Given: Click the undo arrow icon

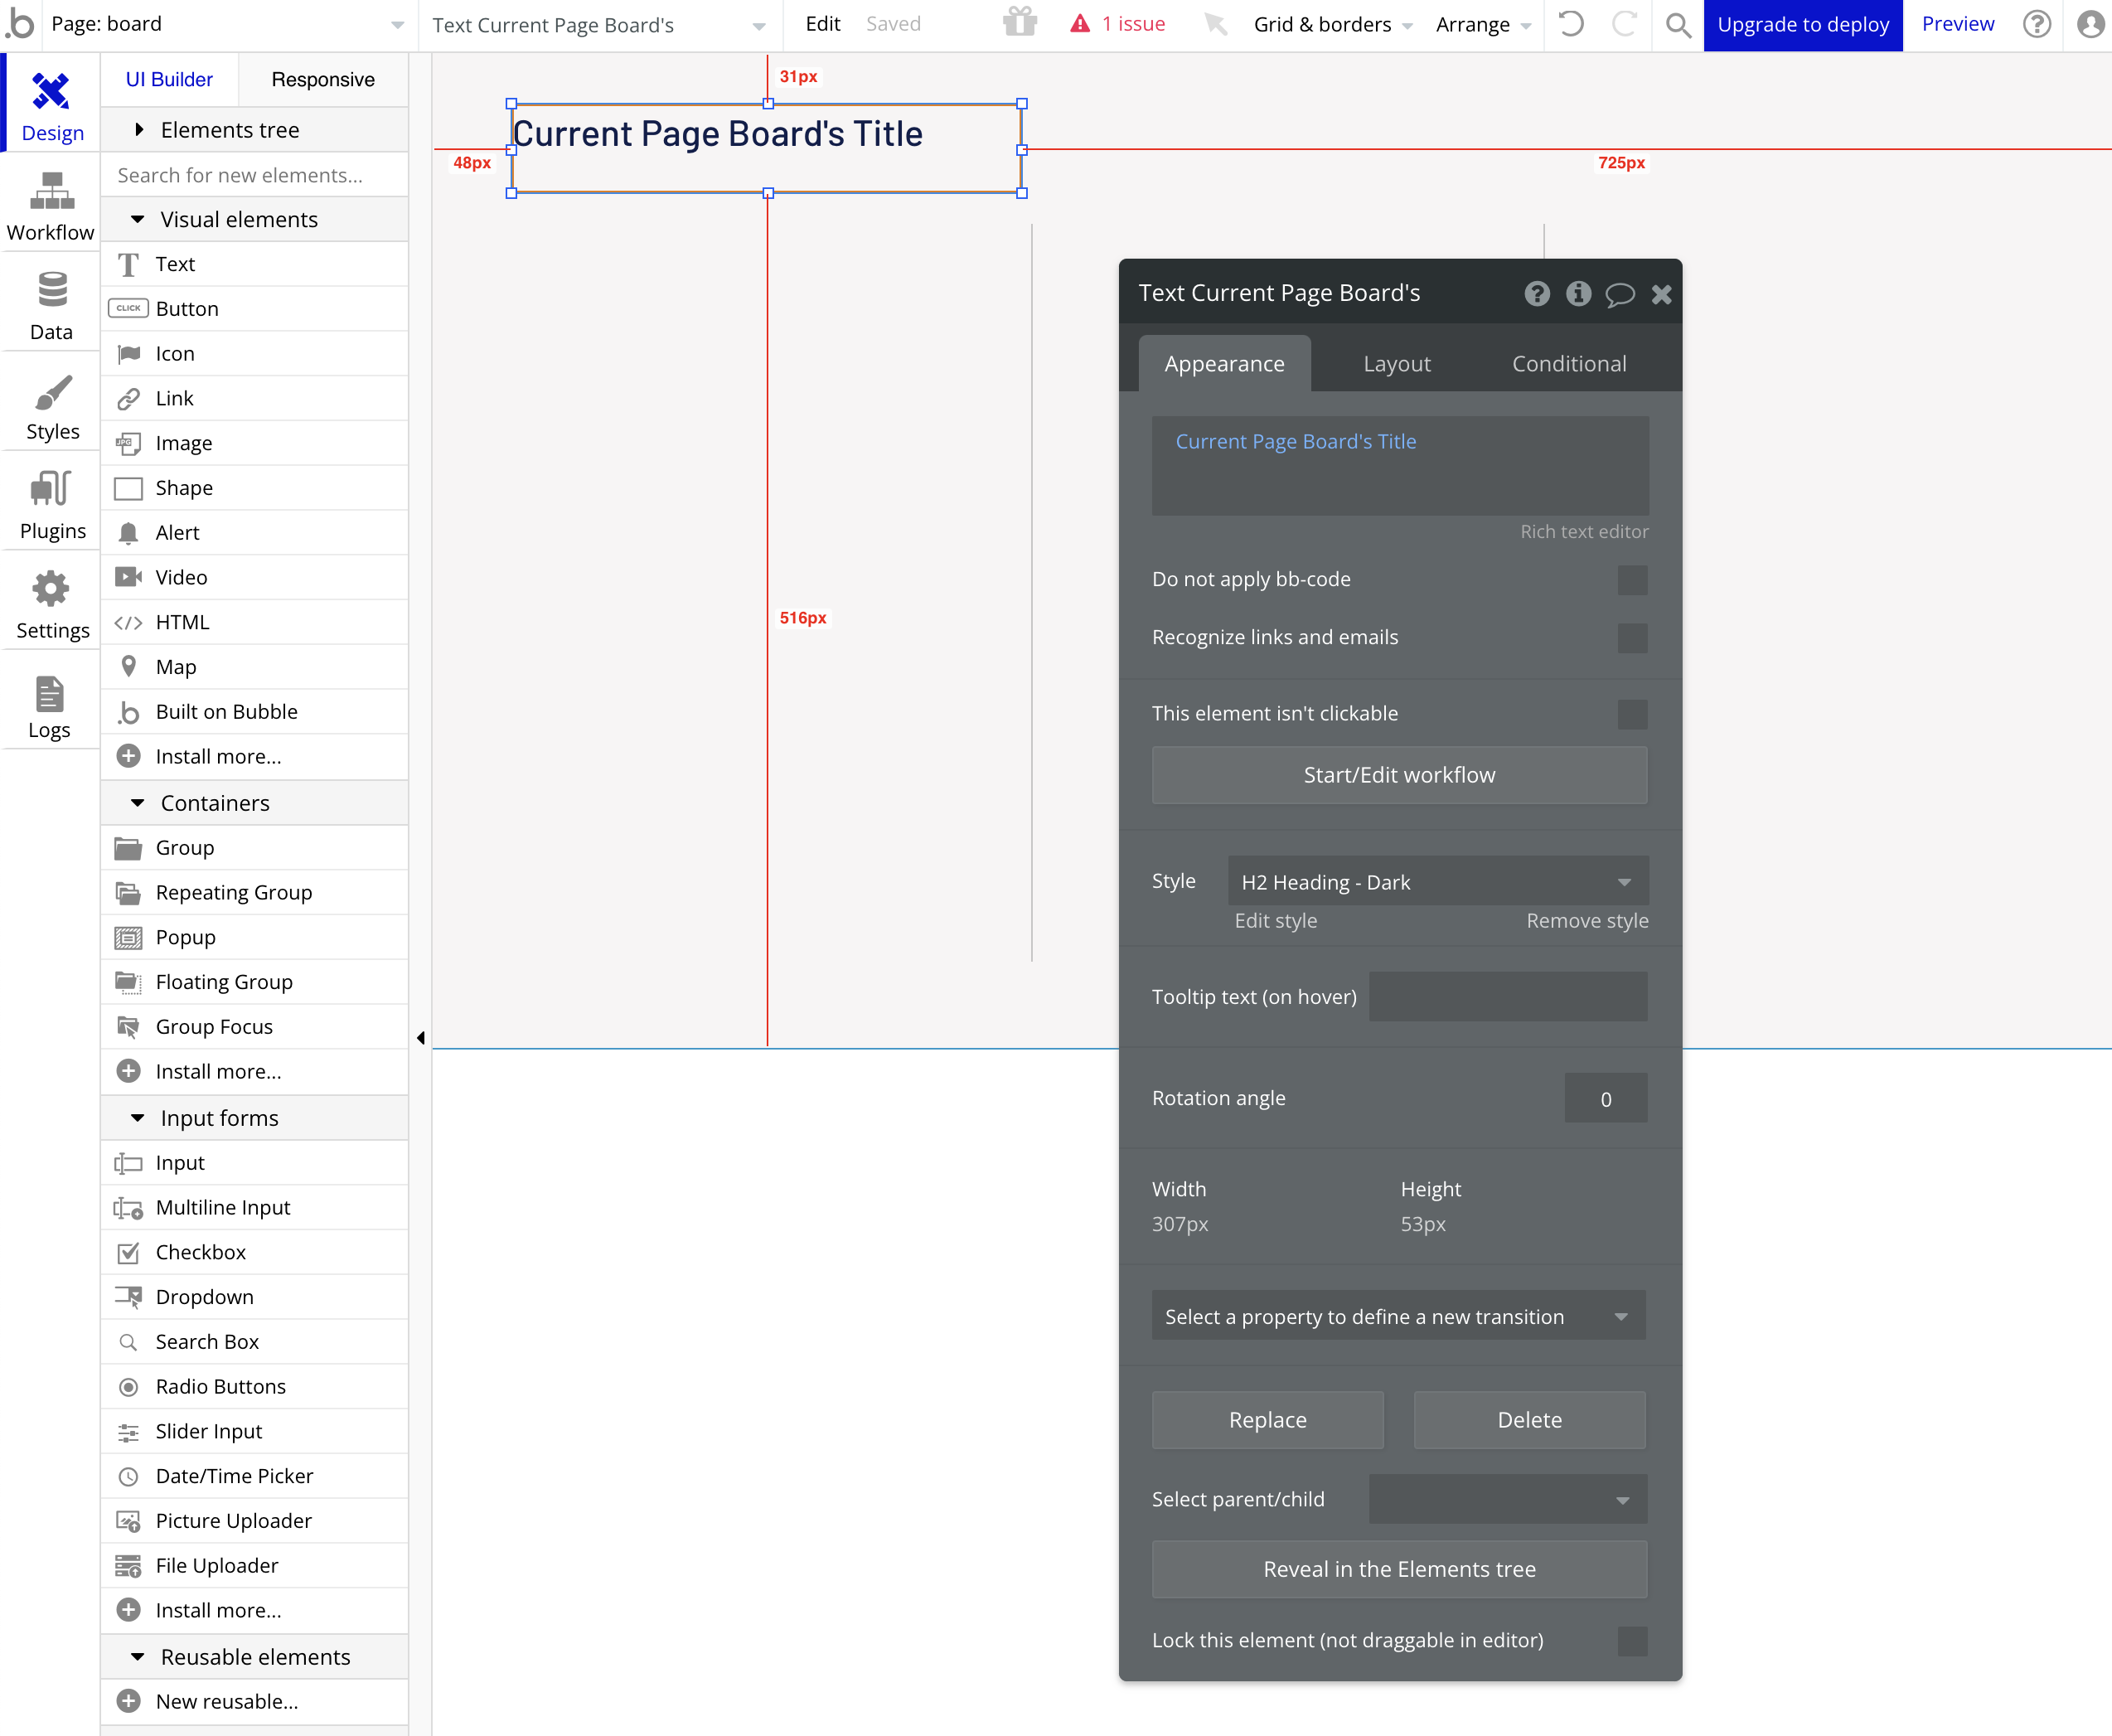Looking at the screenshot, I should 1571,24.
